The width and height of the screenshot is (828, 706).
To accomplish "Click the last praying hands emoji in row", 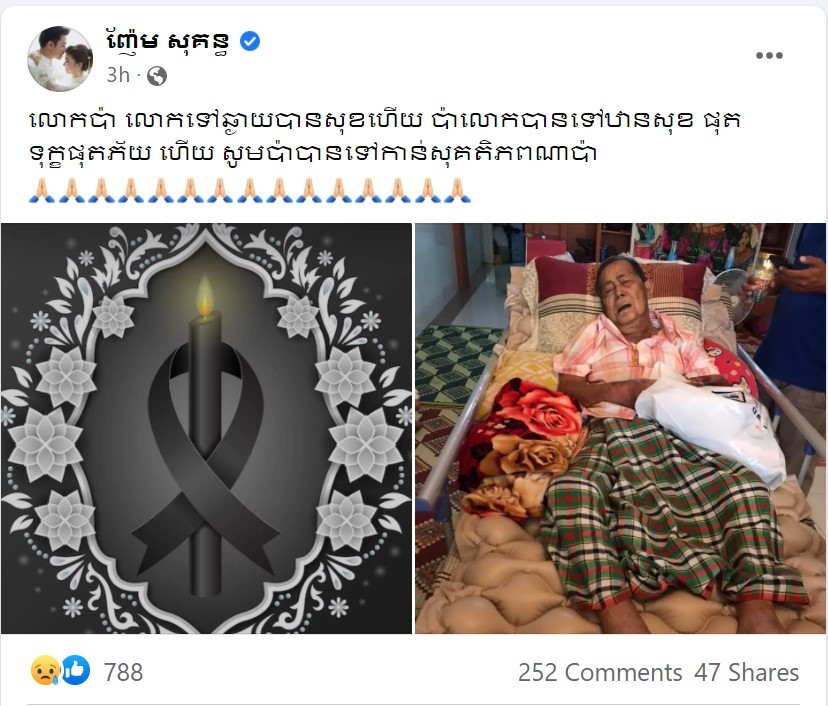I will pos(457,190).
